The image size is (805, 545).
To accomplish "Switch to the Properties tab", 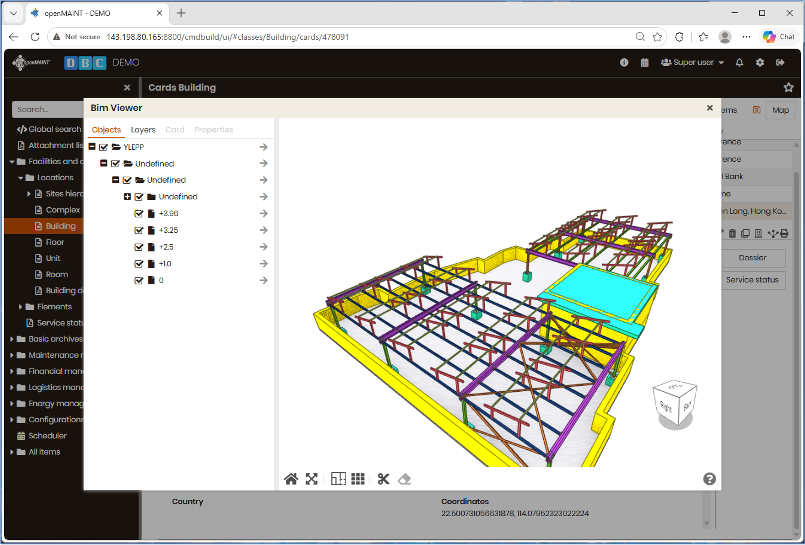I will coord(214,130).
